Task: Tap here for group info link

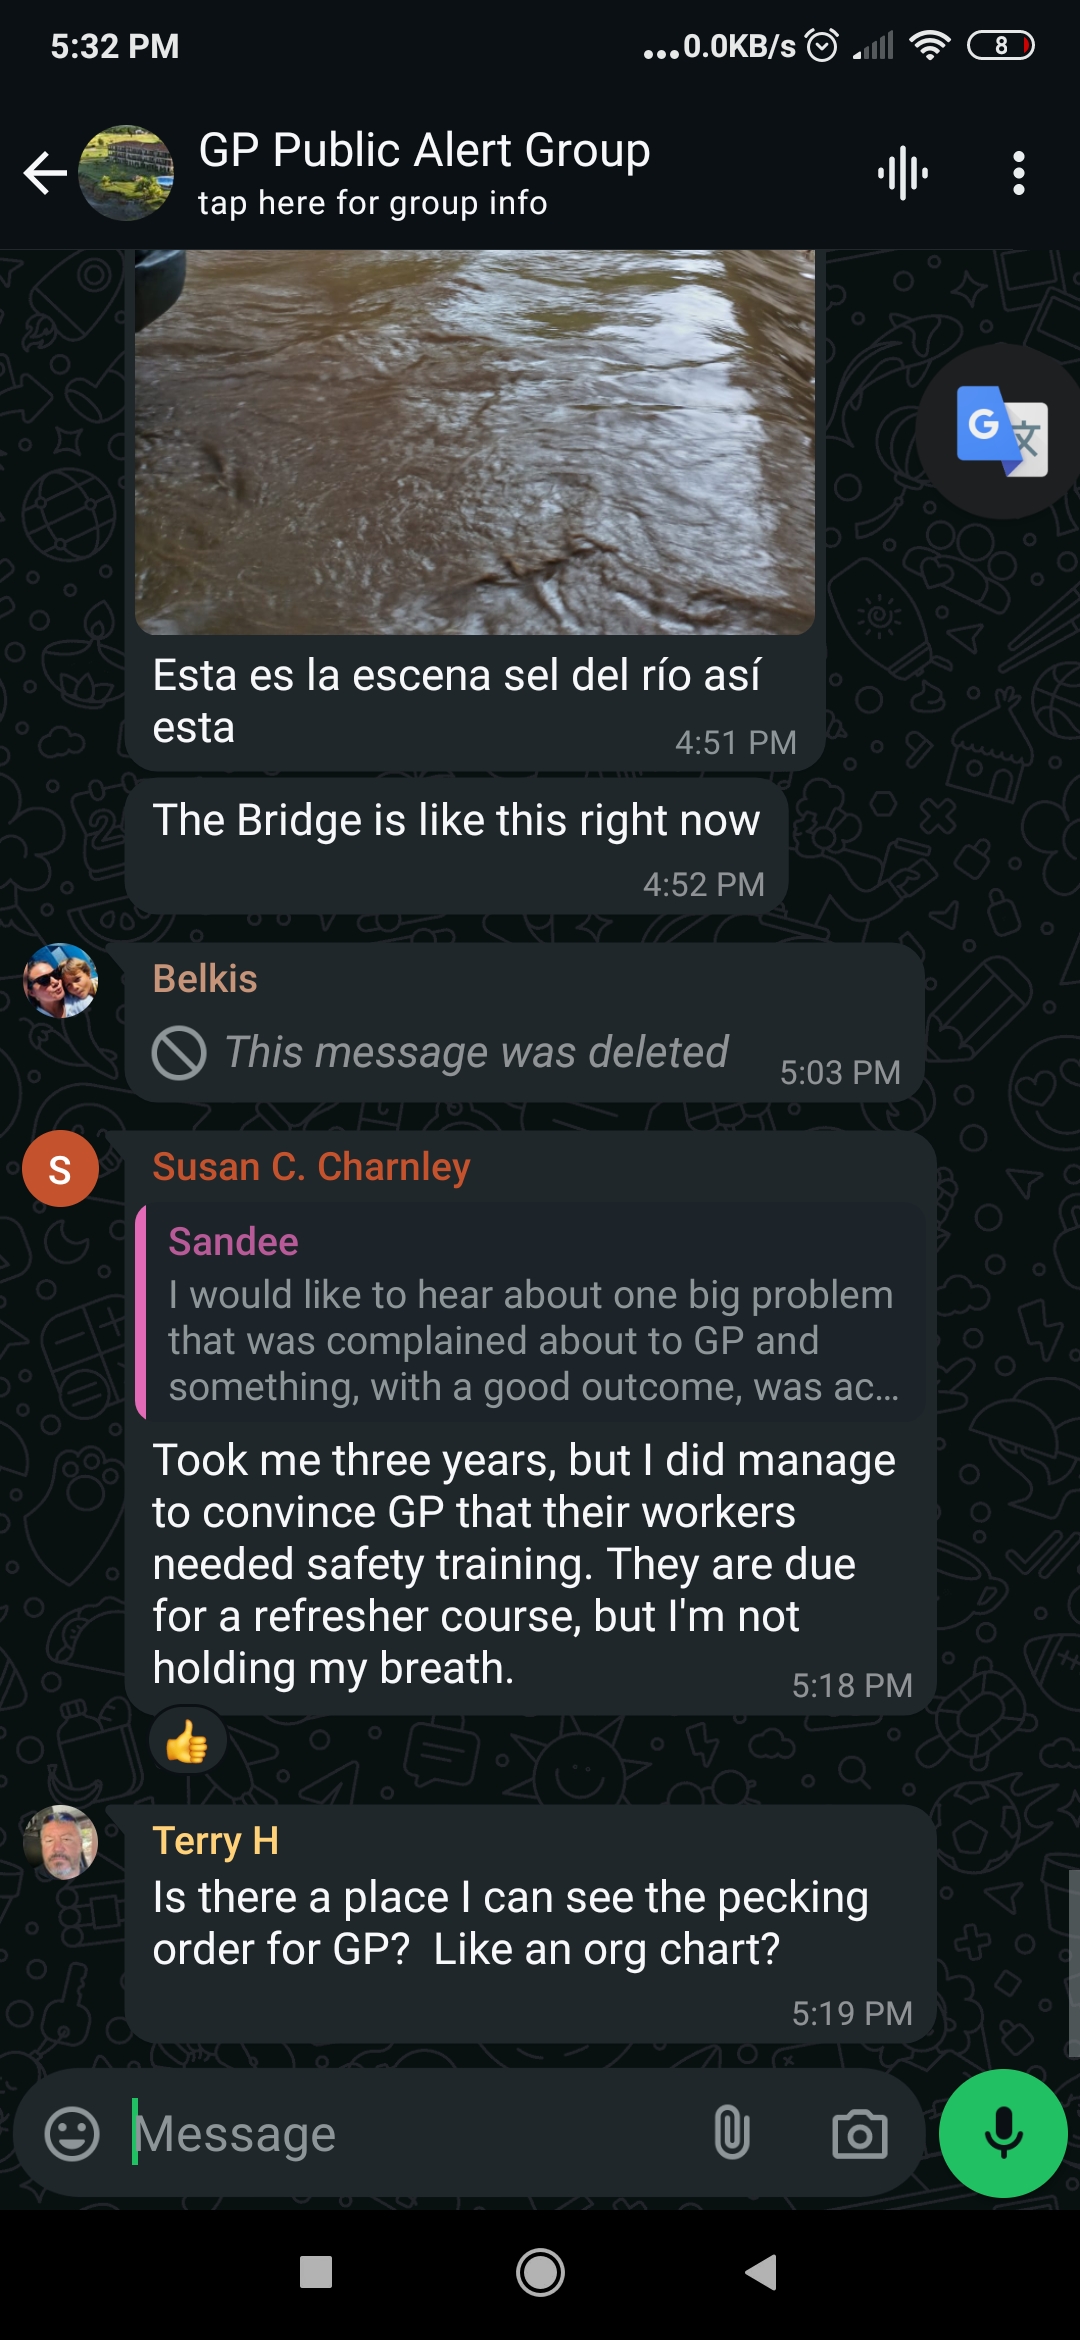Action: click(x=372, y=203)
